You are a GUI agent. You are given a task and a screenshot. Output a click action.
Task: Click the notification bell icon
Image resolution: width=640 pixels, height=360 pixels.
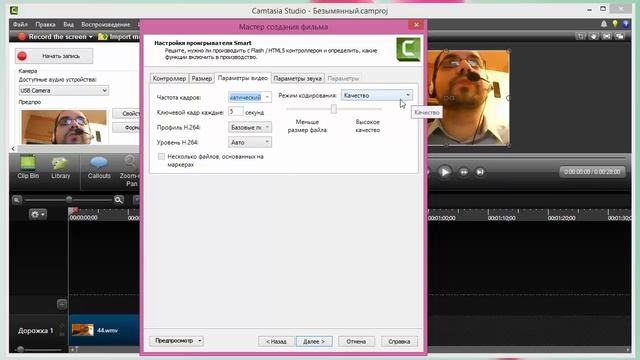coord(604,24)
